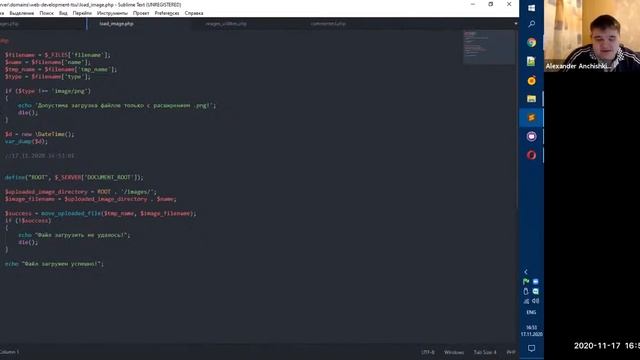Screen dimensions: 640x360
Task: Open File Explorer from the taskbar
Action: coord(531,99)
